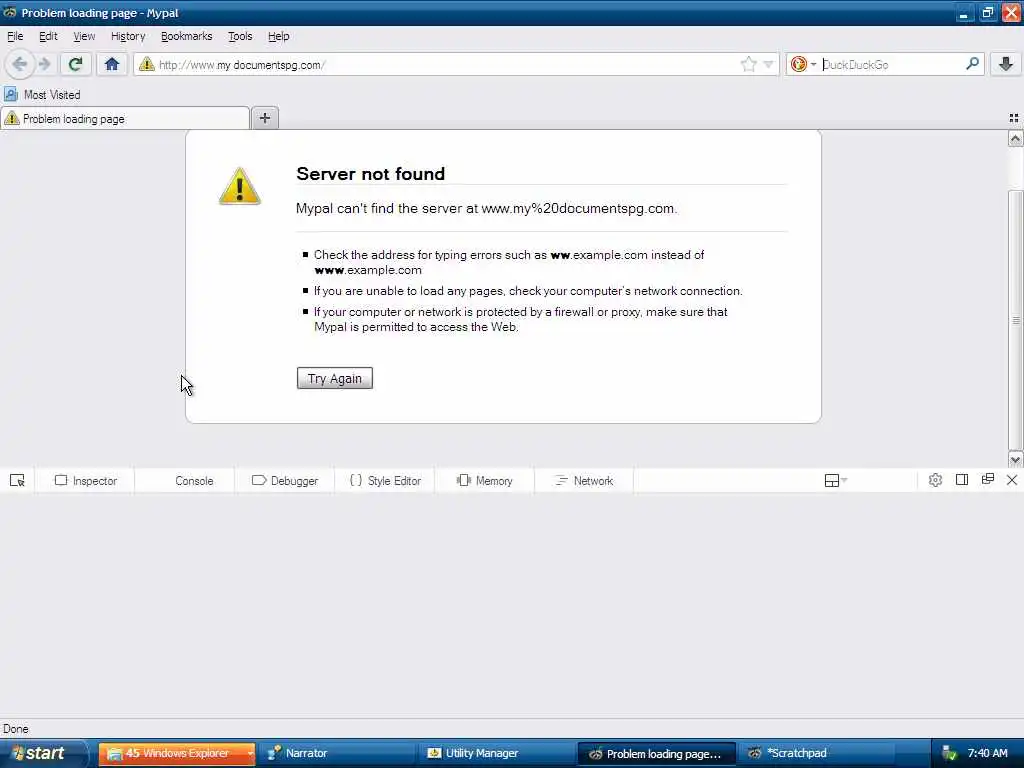Viewport: 1024px width, 768px height.
Task: Open the Windows Start menu
Action: (43, 753)
